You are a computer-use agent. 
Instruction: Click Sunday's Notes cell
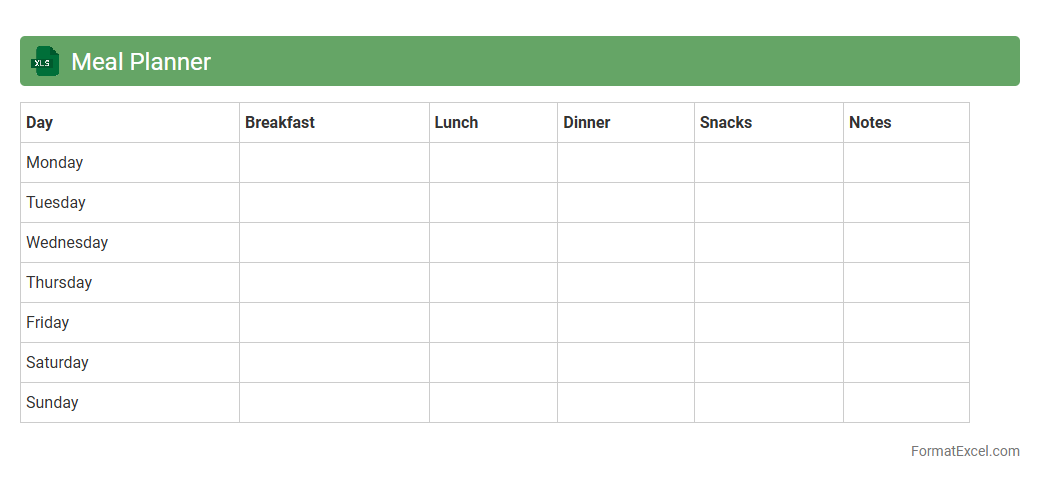[x=906, y=402]
